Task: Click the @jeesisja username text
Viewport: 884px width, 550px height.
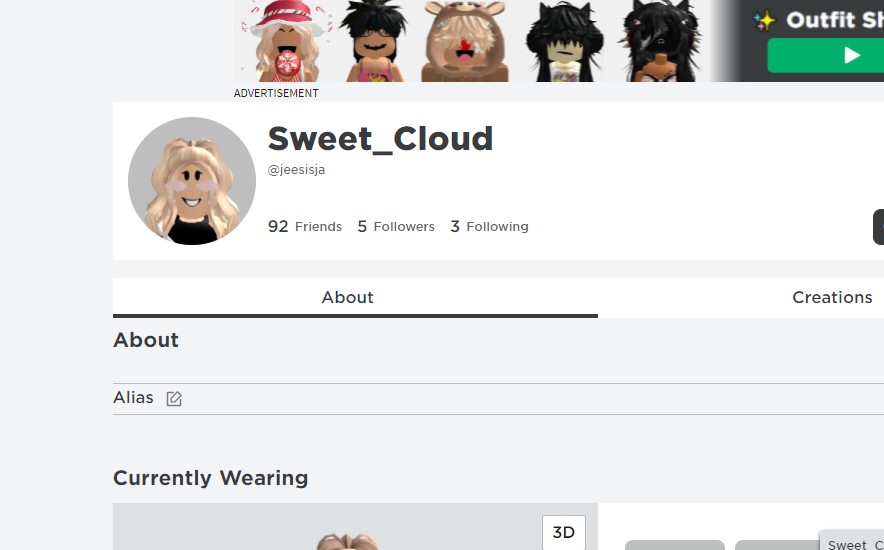Action: [x=296, y=170]
